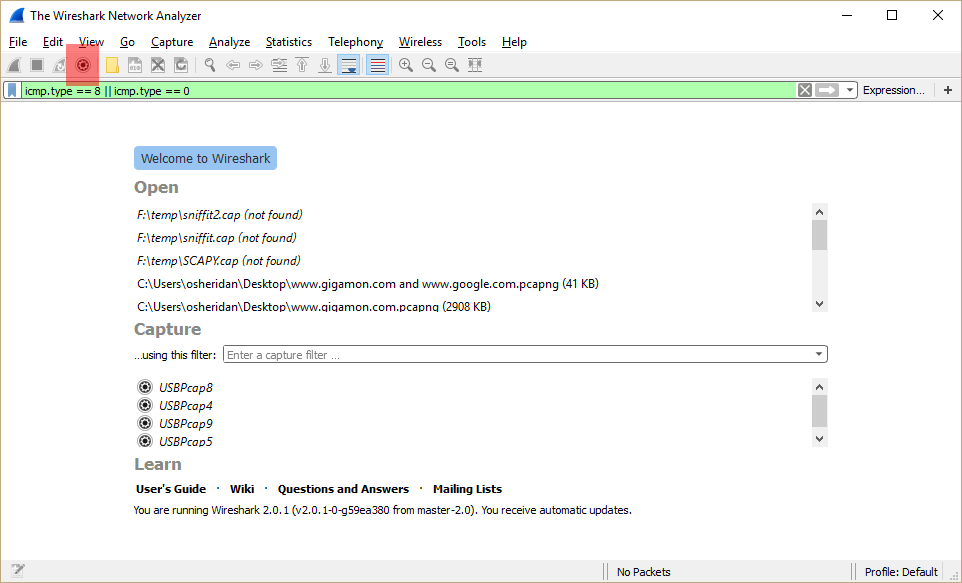The width and height of the screenshot is (962, 583).
Task: Add filter button with plus icon
Action: click(x=948, y=90)
